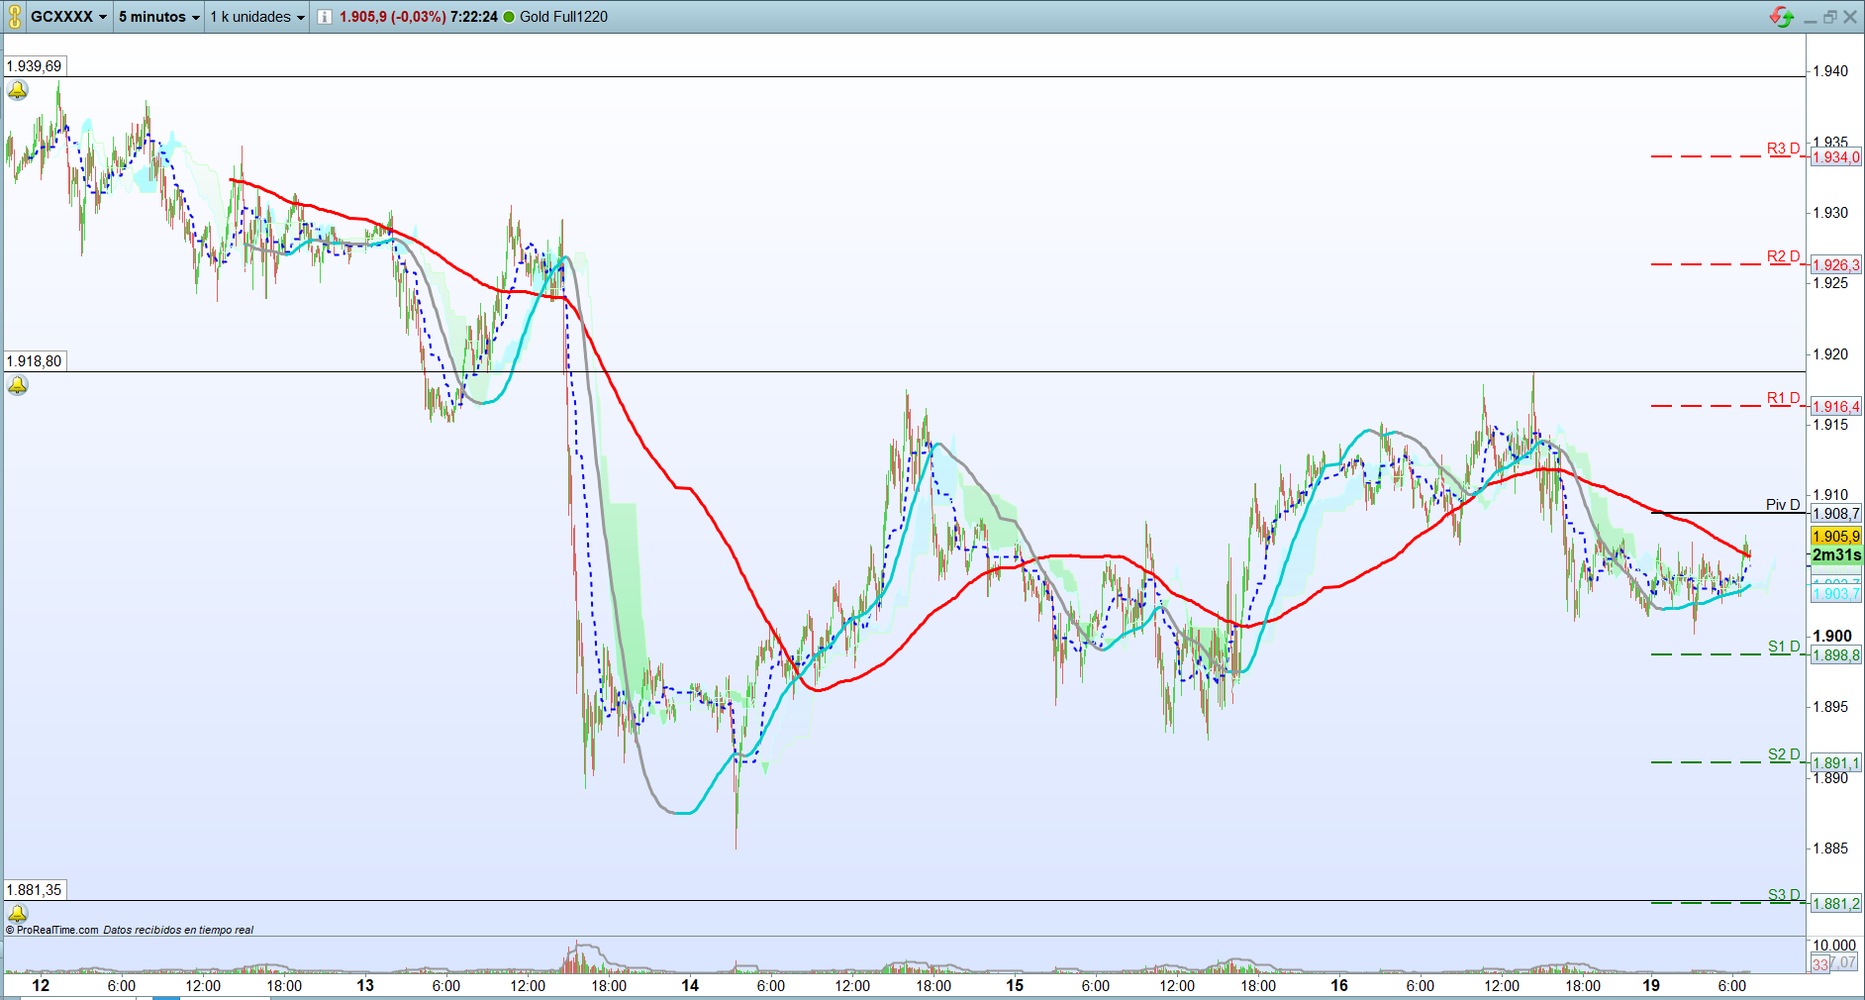Image resolution: width=1865 pixels, height=1000 pixels.
Task: Click the bold 1.900 price axis label
Action: click(1832, 636)
